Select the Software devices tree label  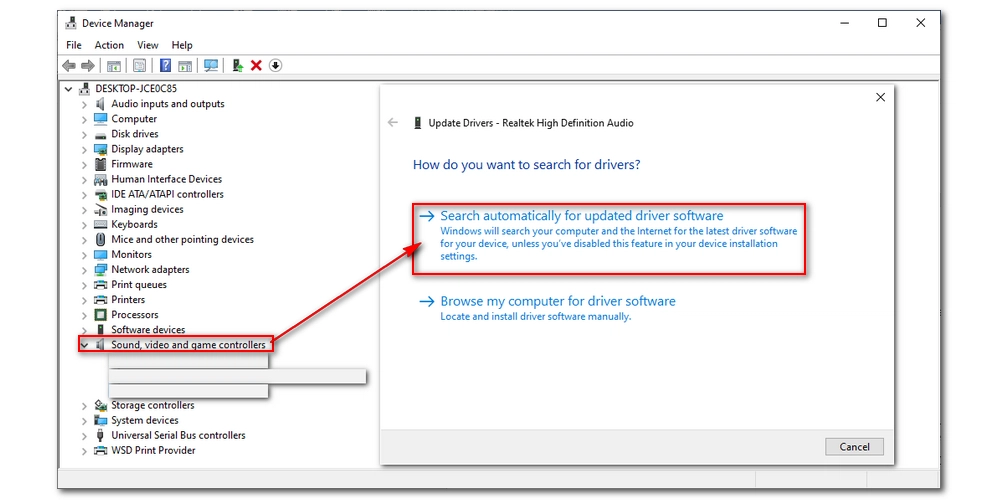coord(148,330)
